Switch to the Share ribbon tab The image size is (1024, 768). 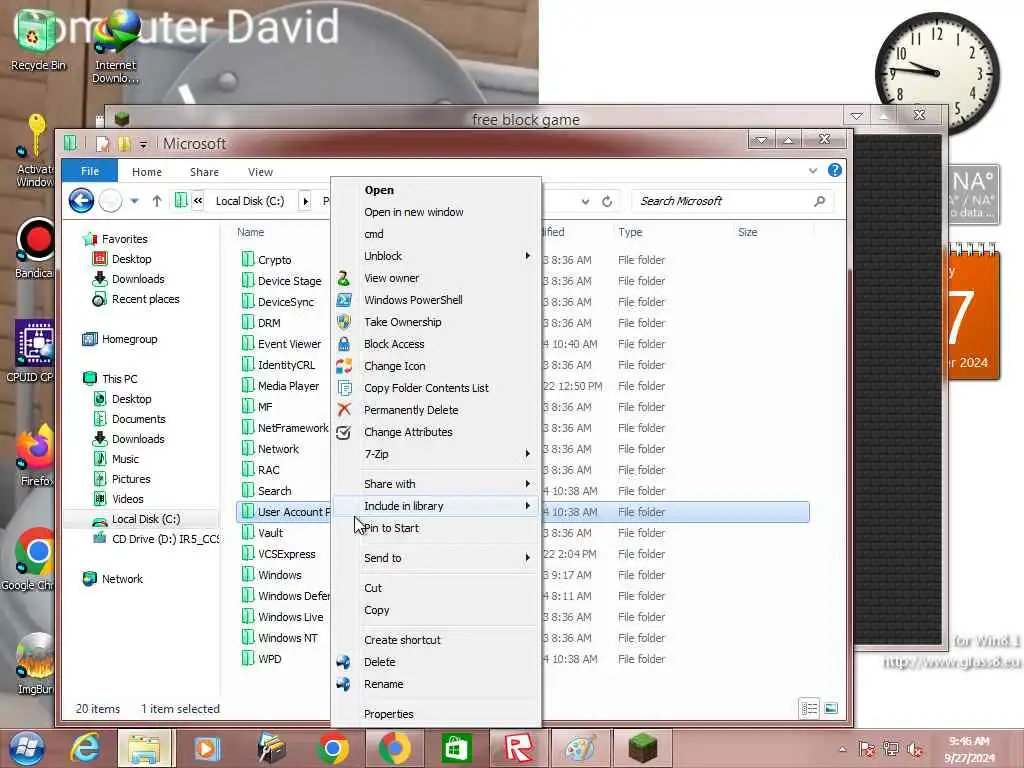tap(204, 172)
